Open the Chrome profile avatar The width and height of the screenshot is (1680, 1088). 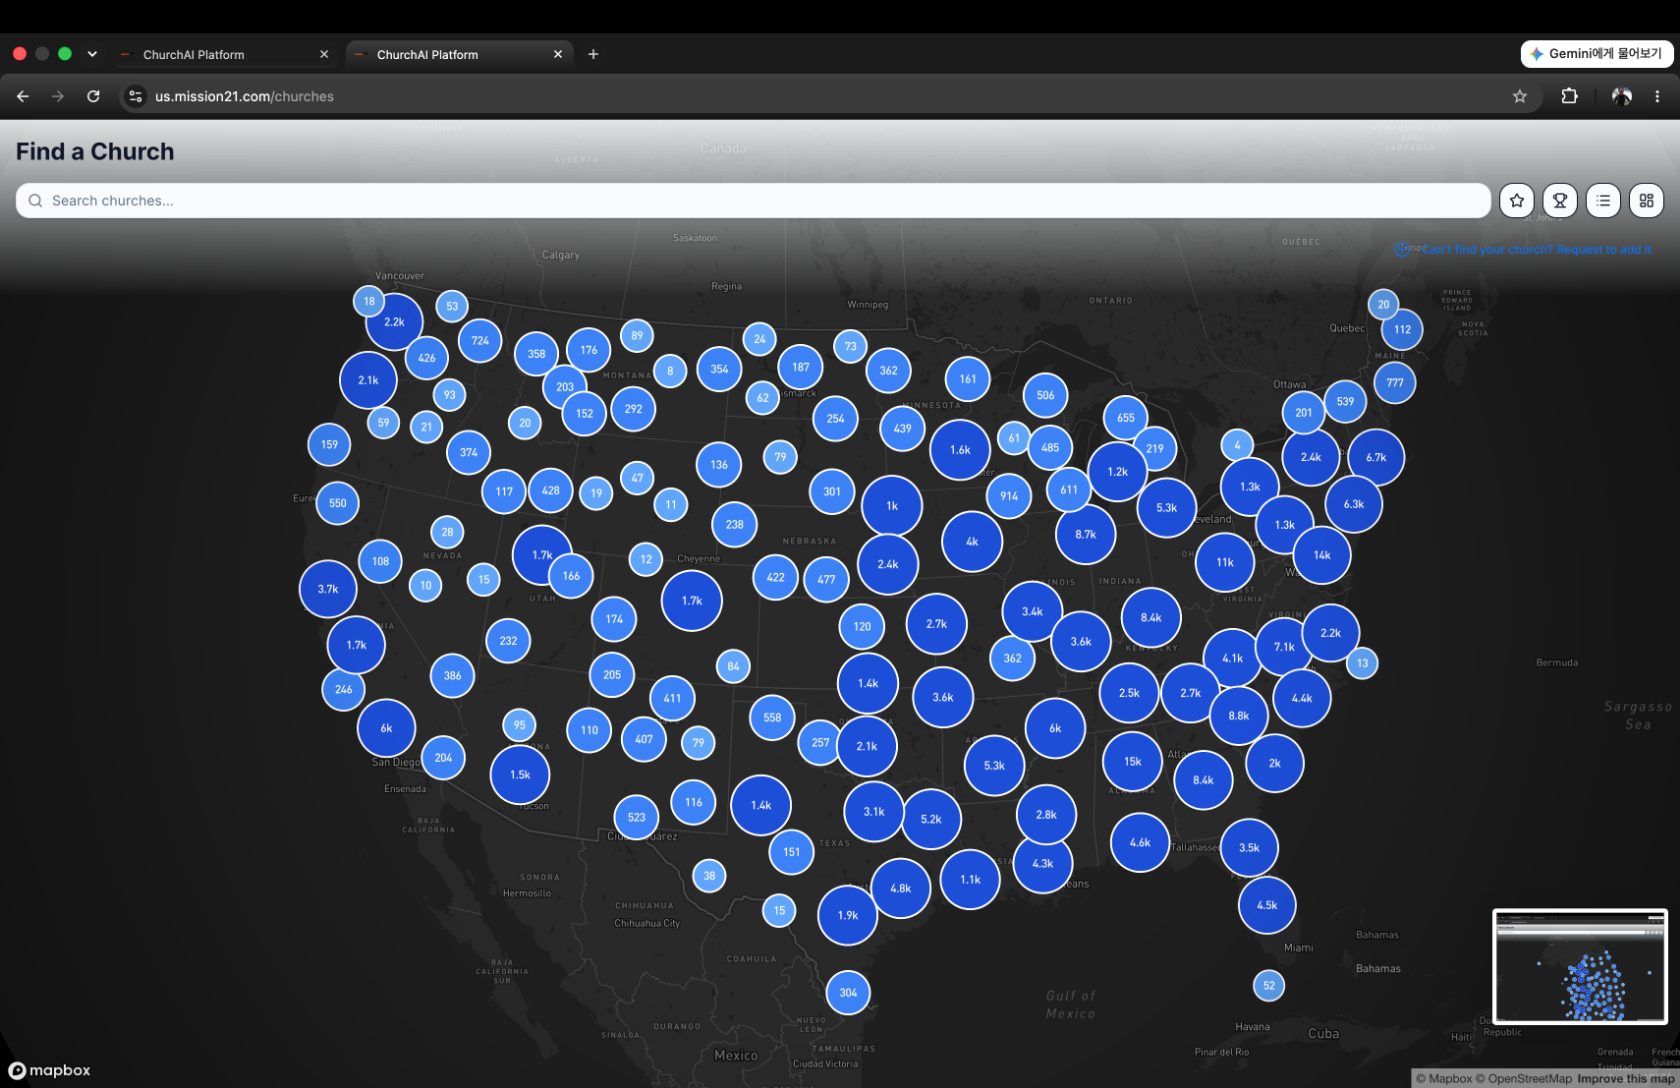(1622, 96)
